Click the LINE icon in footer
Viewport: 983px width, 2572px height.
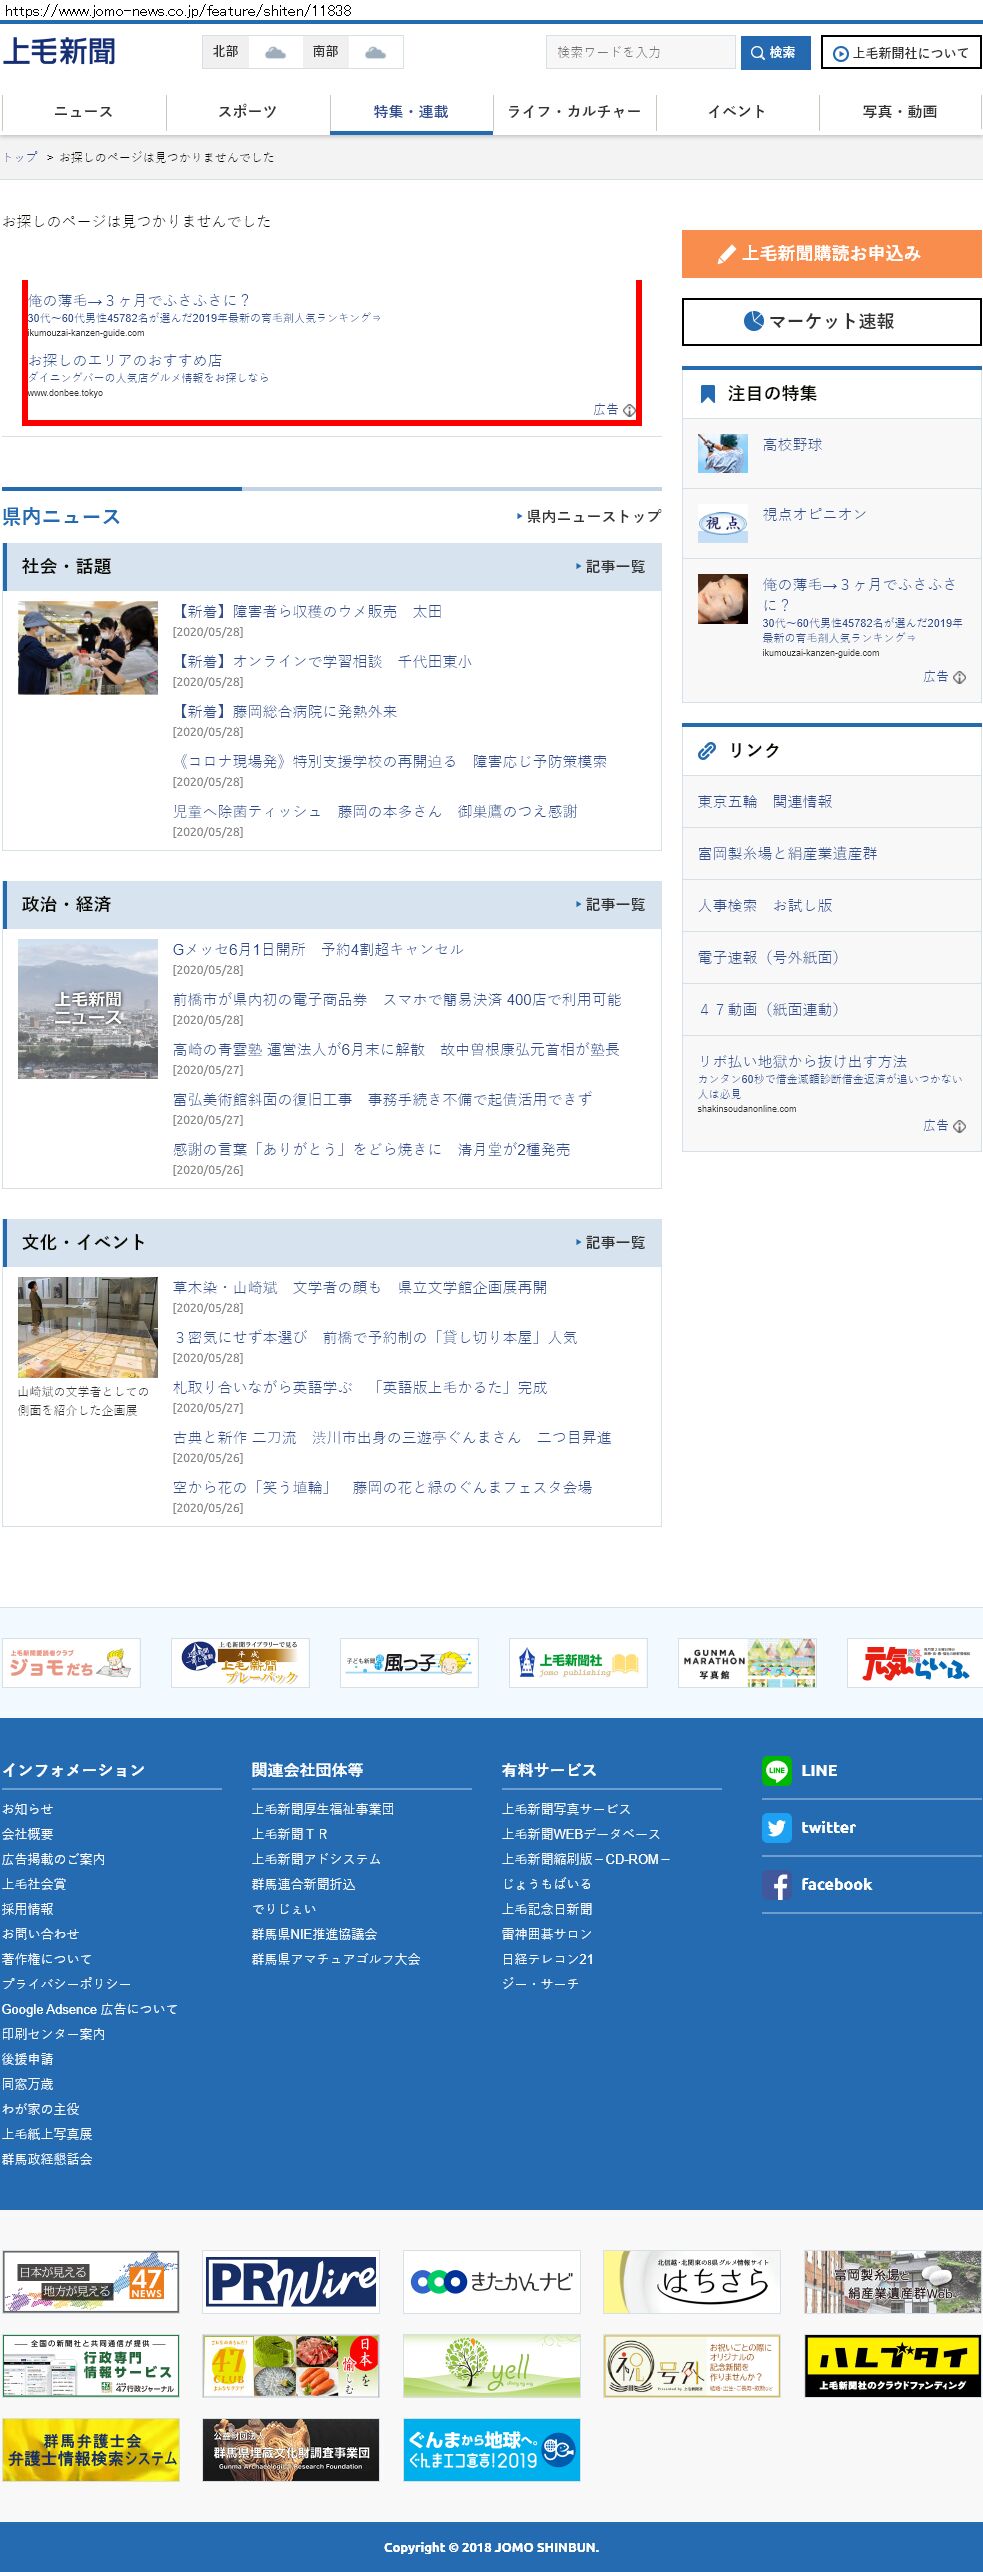(x=776, y=1770)
